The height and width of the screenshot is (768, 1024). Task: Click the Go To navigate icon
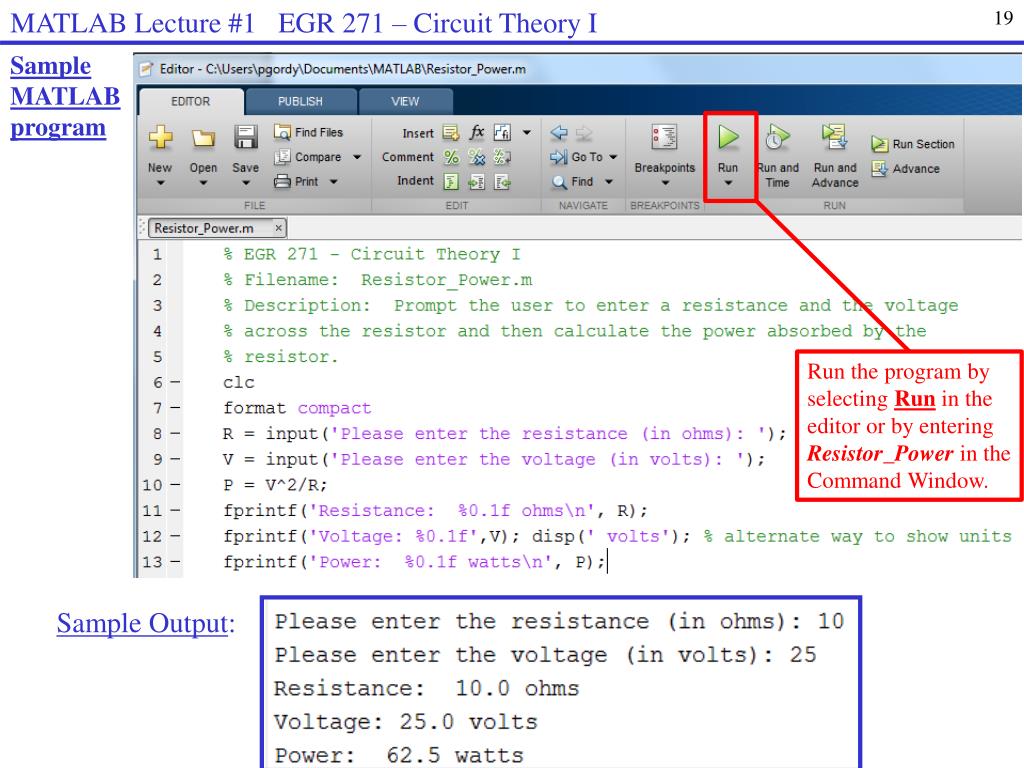click(558, 157)
